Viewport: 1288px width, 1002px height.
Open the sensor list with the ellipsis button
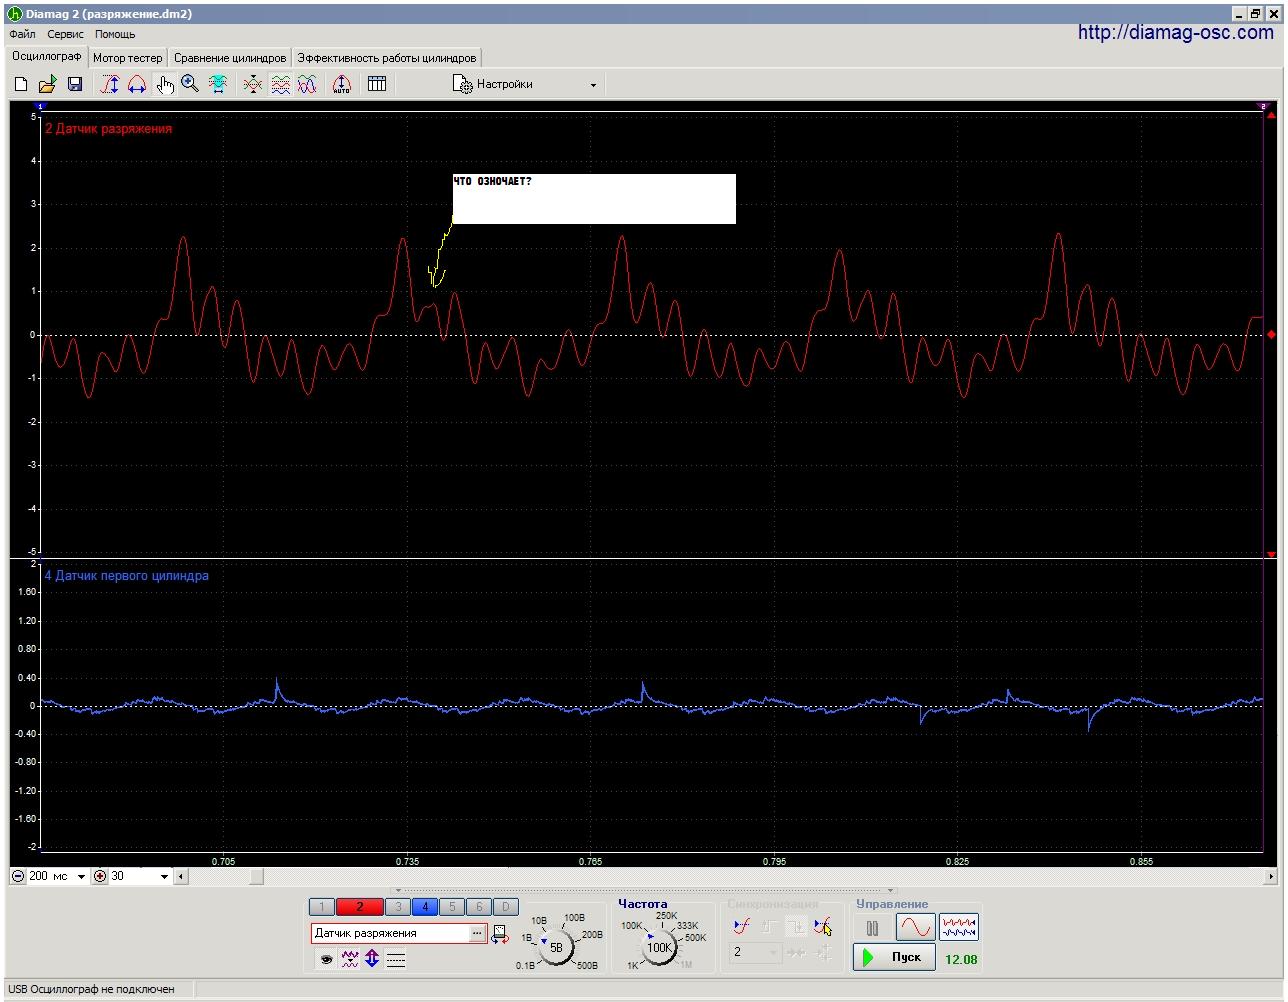(x=478, y=933)
